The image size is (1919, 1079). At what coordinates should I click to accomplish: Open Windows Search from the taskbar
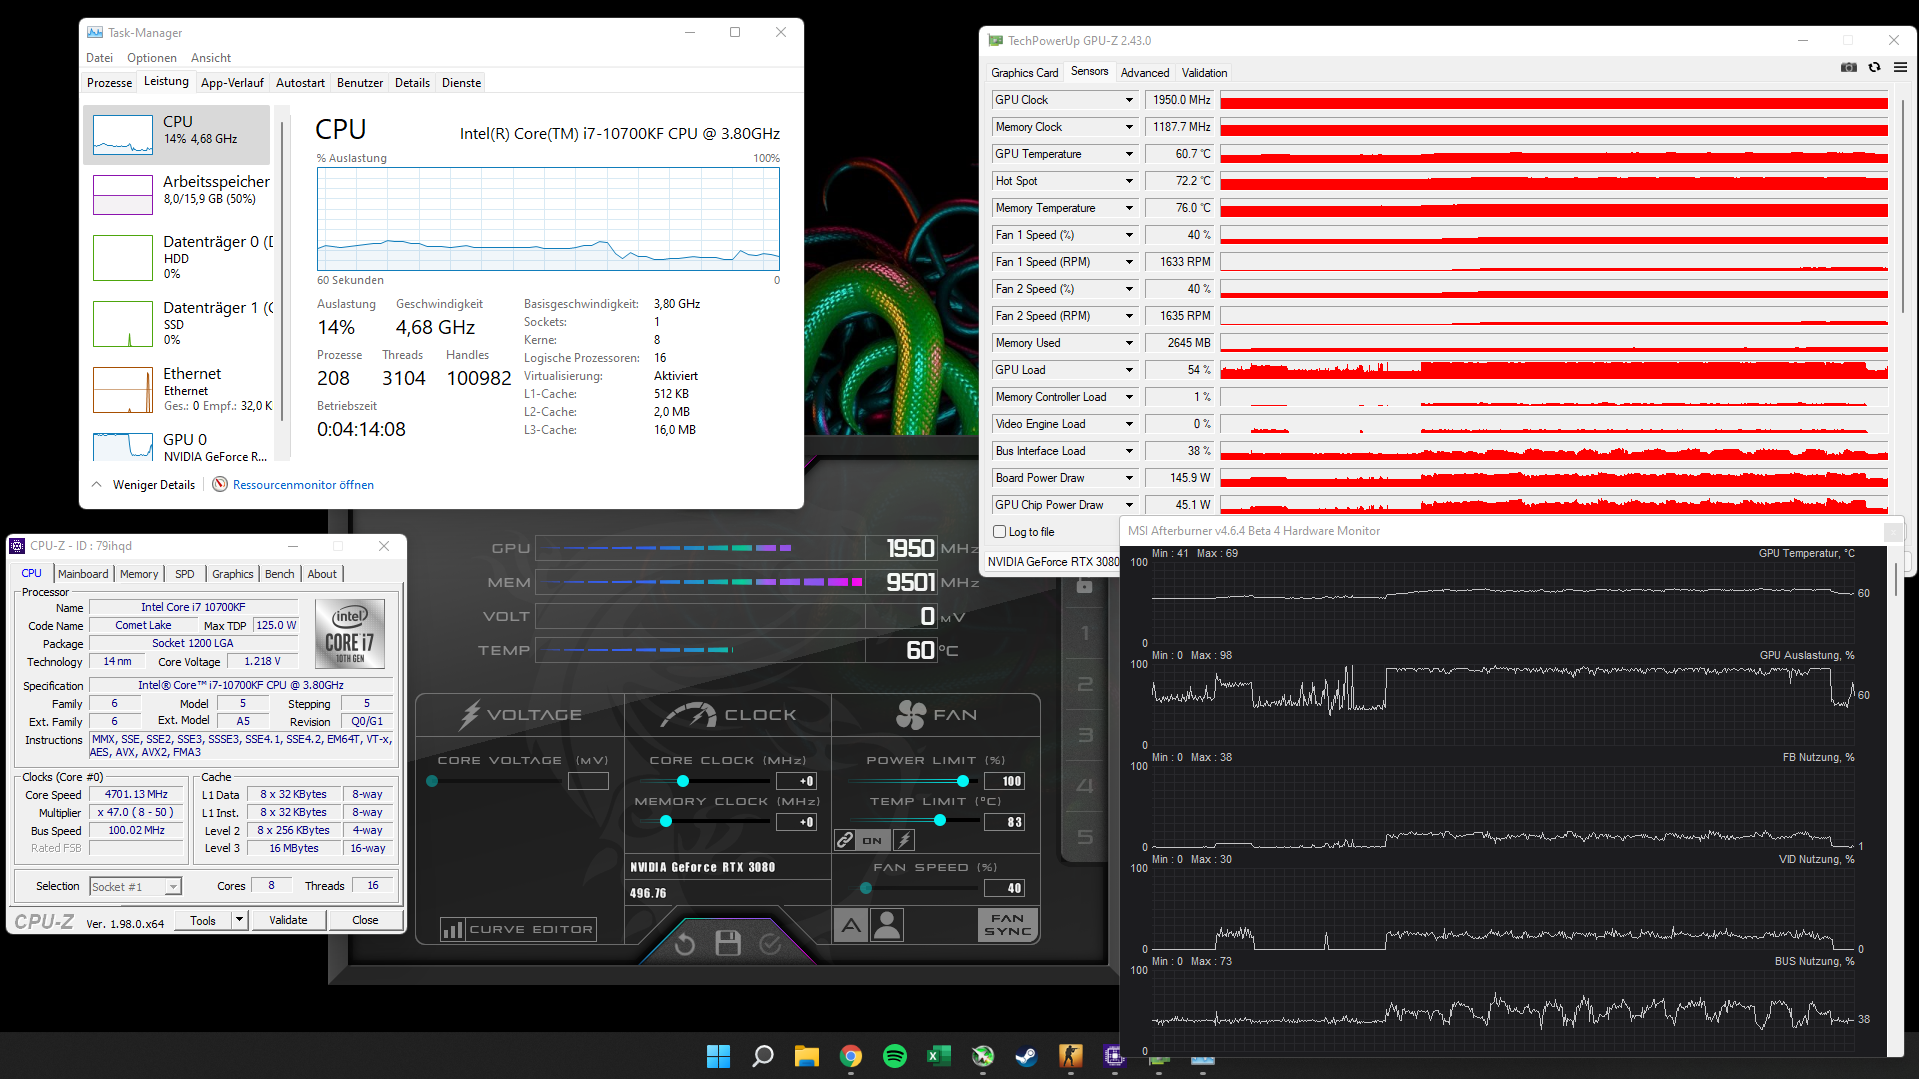point(763,1056)
